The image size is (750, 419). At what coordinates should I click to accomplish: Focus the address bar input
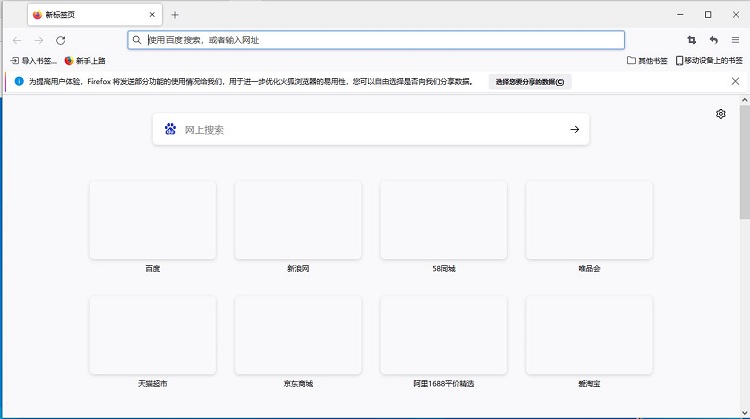tap(376, 40)
